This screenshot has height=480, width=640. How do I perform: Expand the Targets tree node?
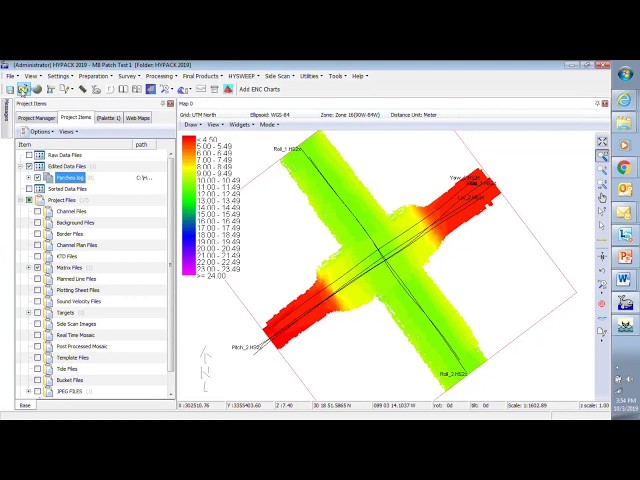pyautogui.click(x=29, y=313)
